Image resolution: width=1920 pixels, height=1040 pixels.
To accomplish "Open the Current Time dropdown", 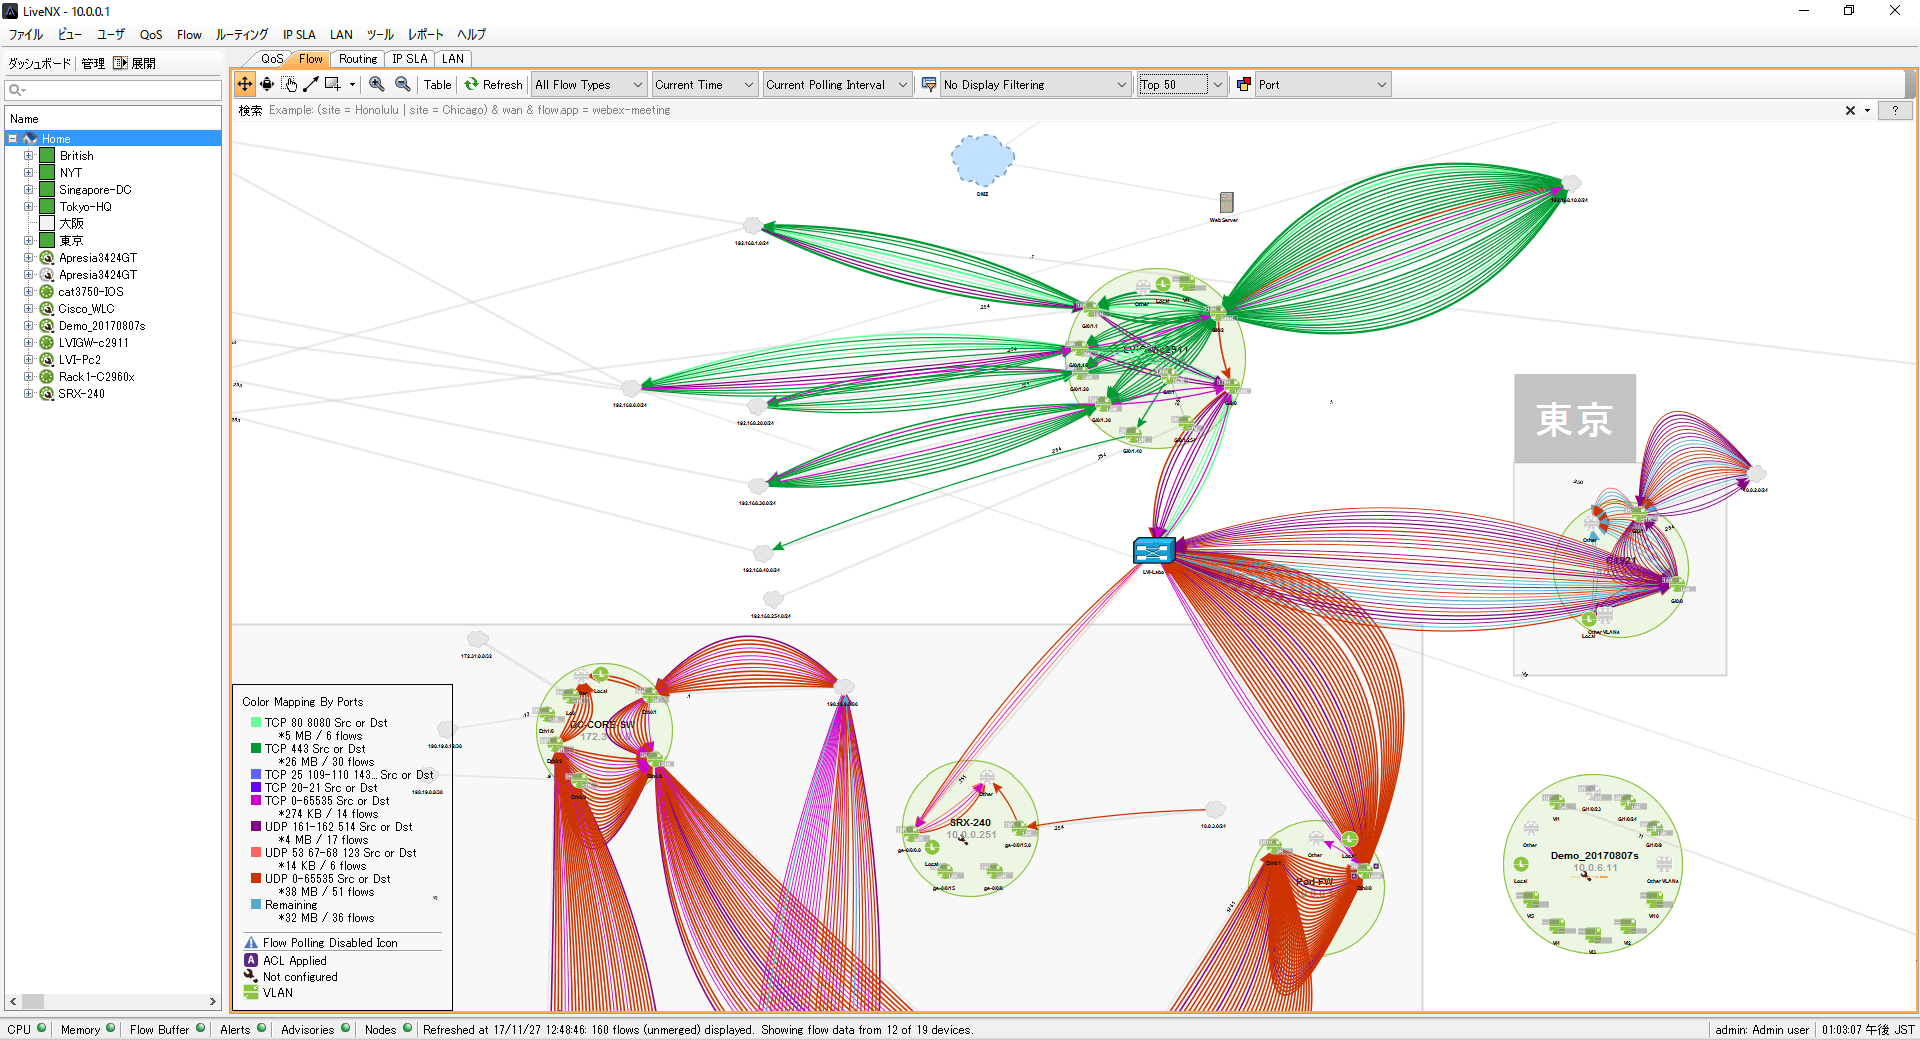I will (704, 85).
